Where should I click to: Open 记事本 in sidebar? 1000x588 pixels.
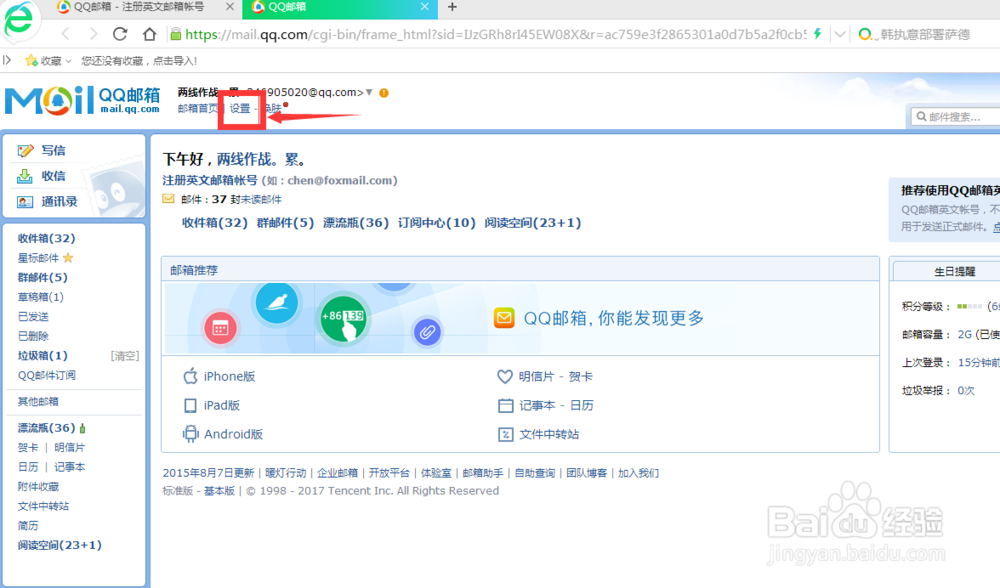(70, 467)
